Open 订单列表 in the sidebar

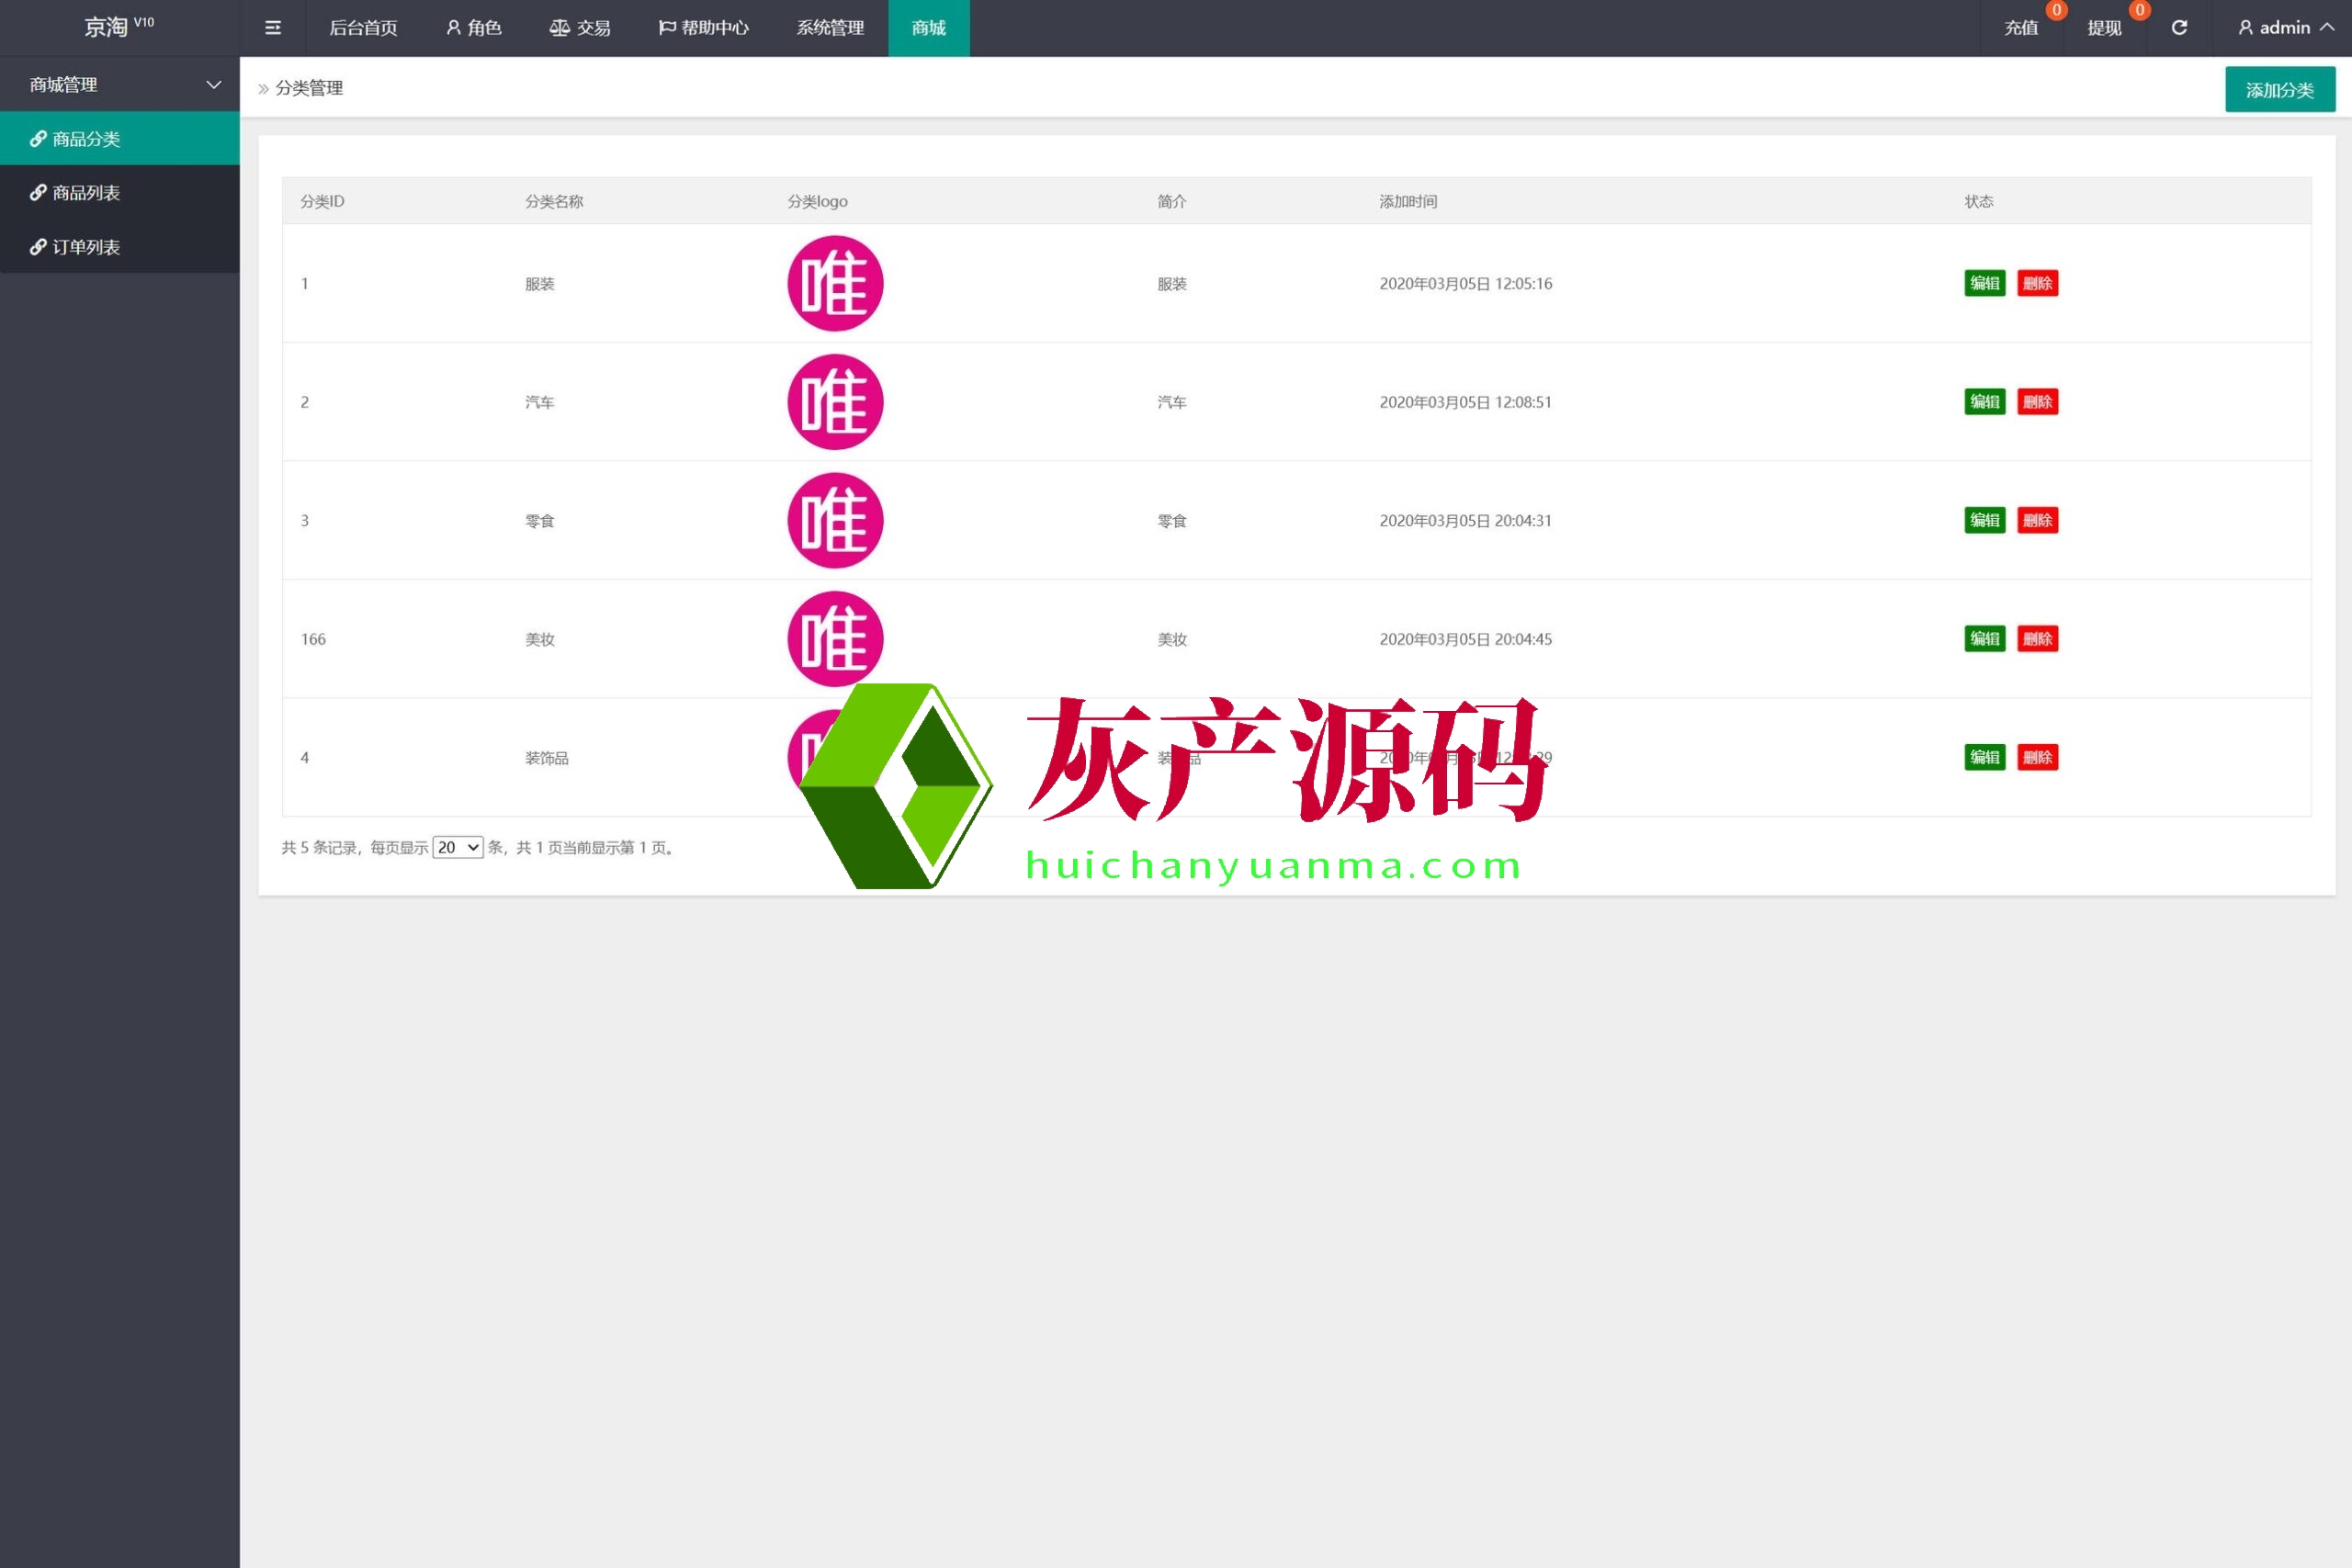86,247
